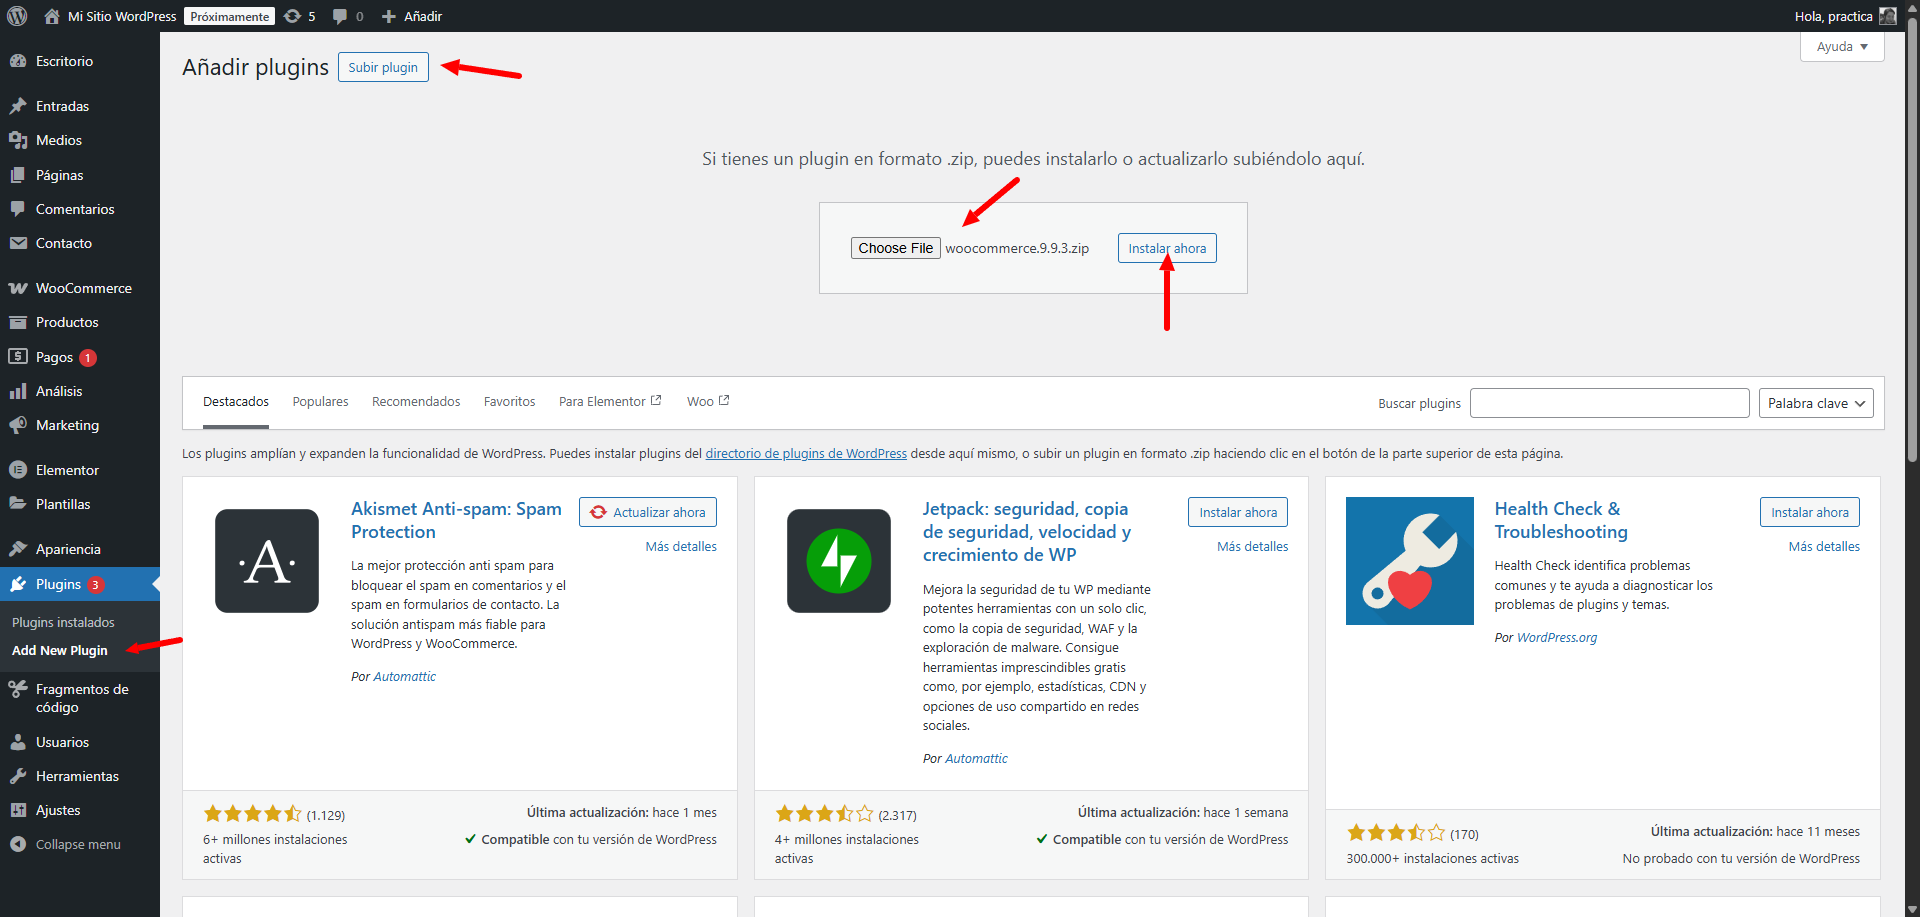Open the updates icon showing 5

click(299, 16)
